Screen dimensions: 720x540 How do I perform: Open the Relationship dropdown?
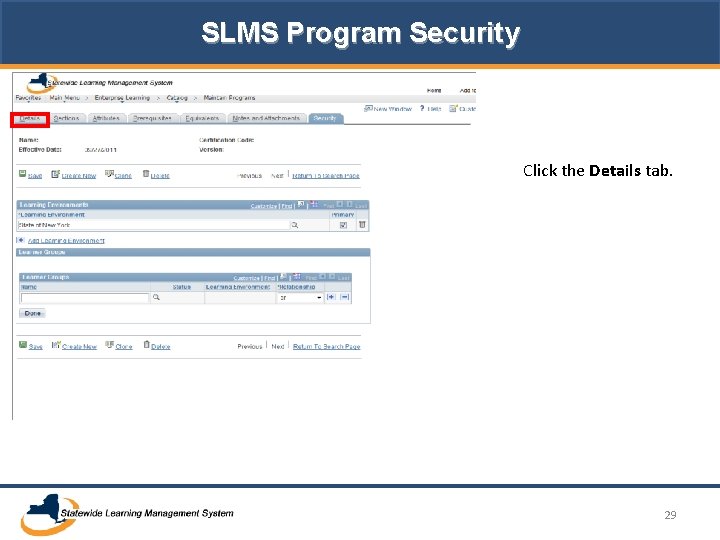click(x=300, y=298)
